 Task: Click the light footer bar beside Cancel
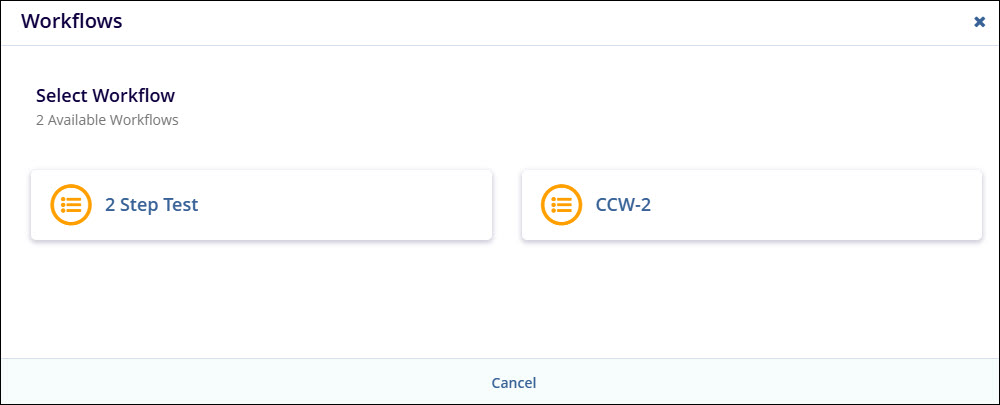(765, 381)
